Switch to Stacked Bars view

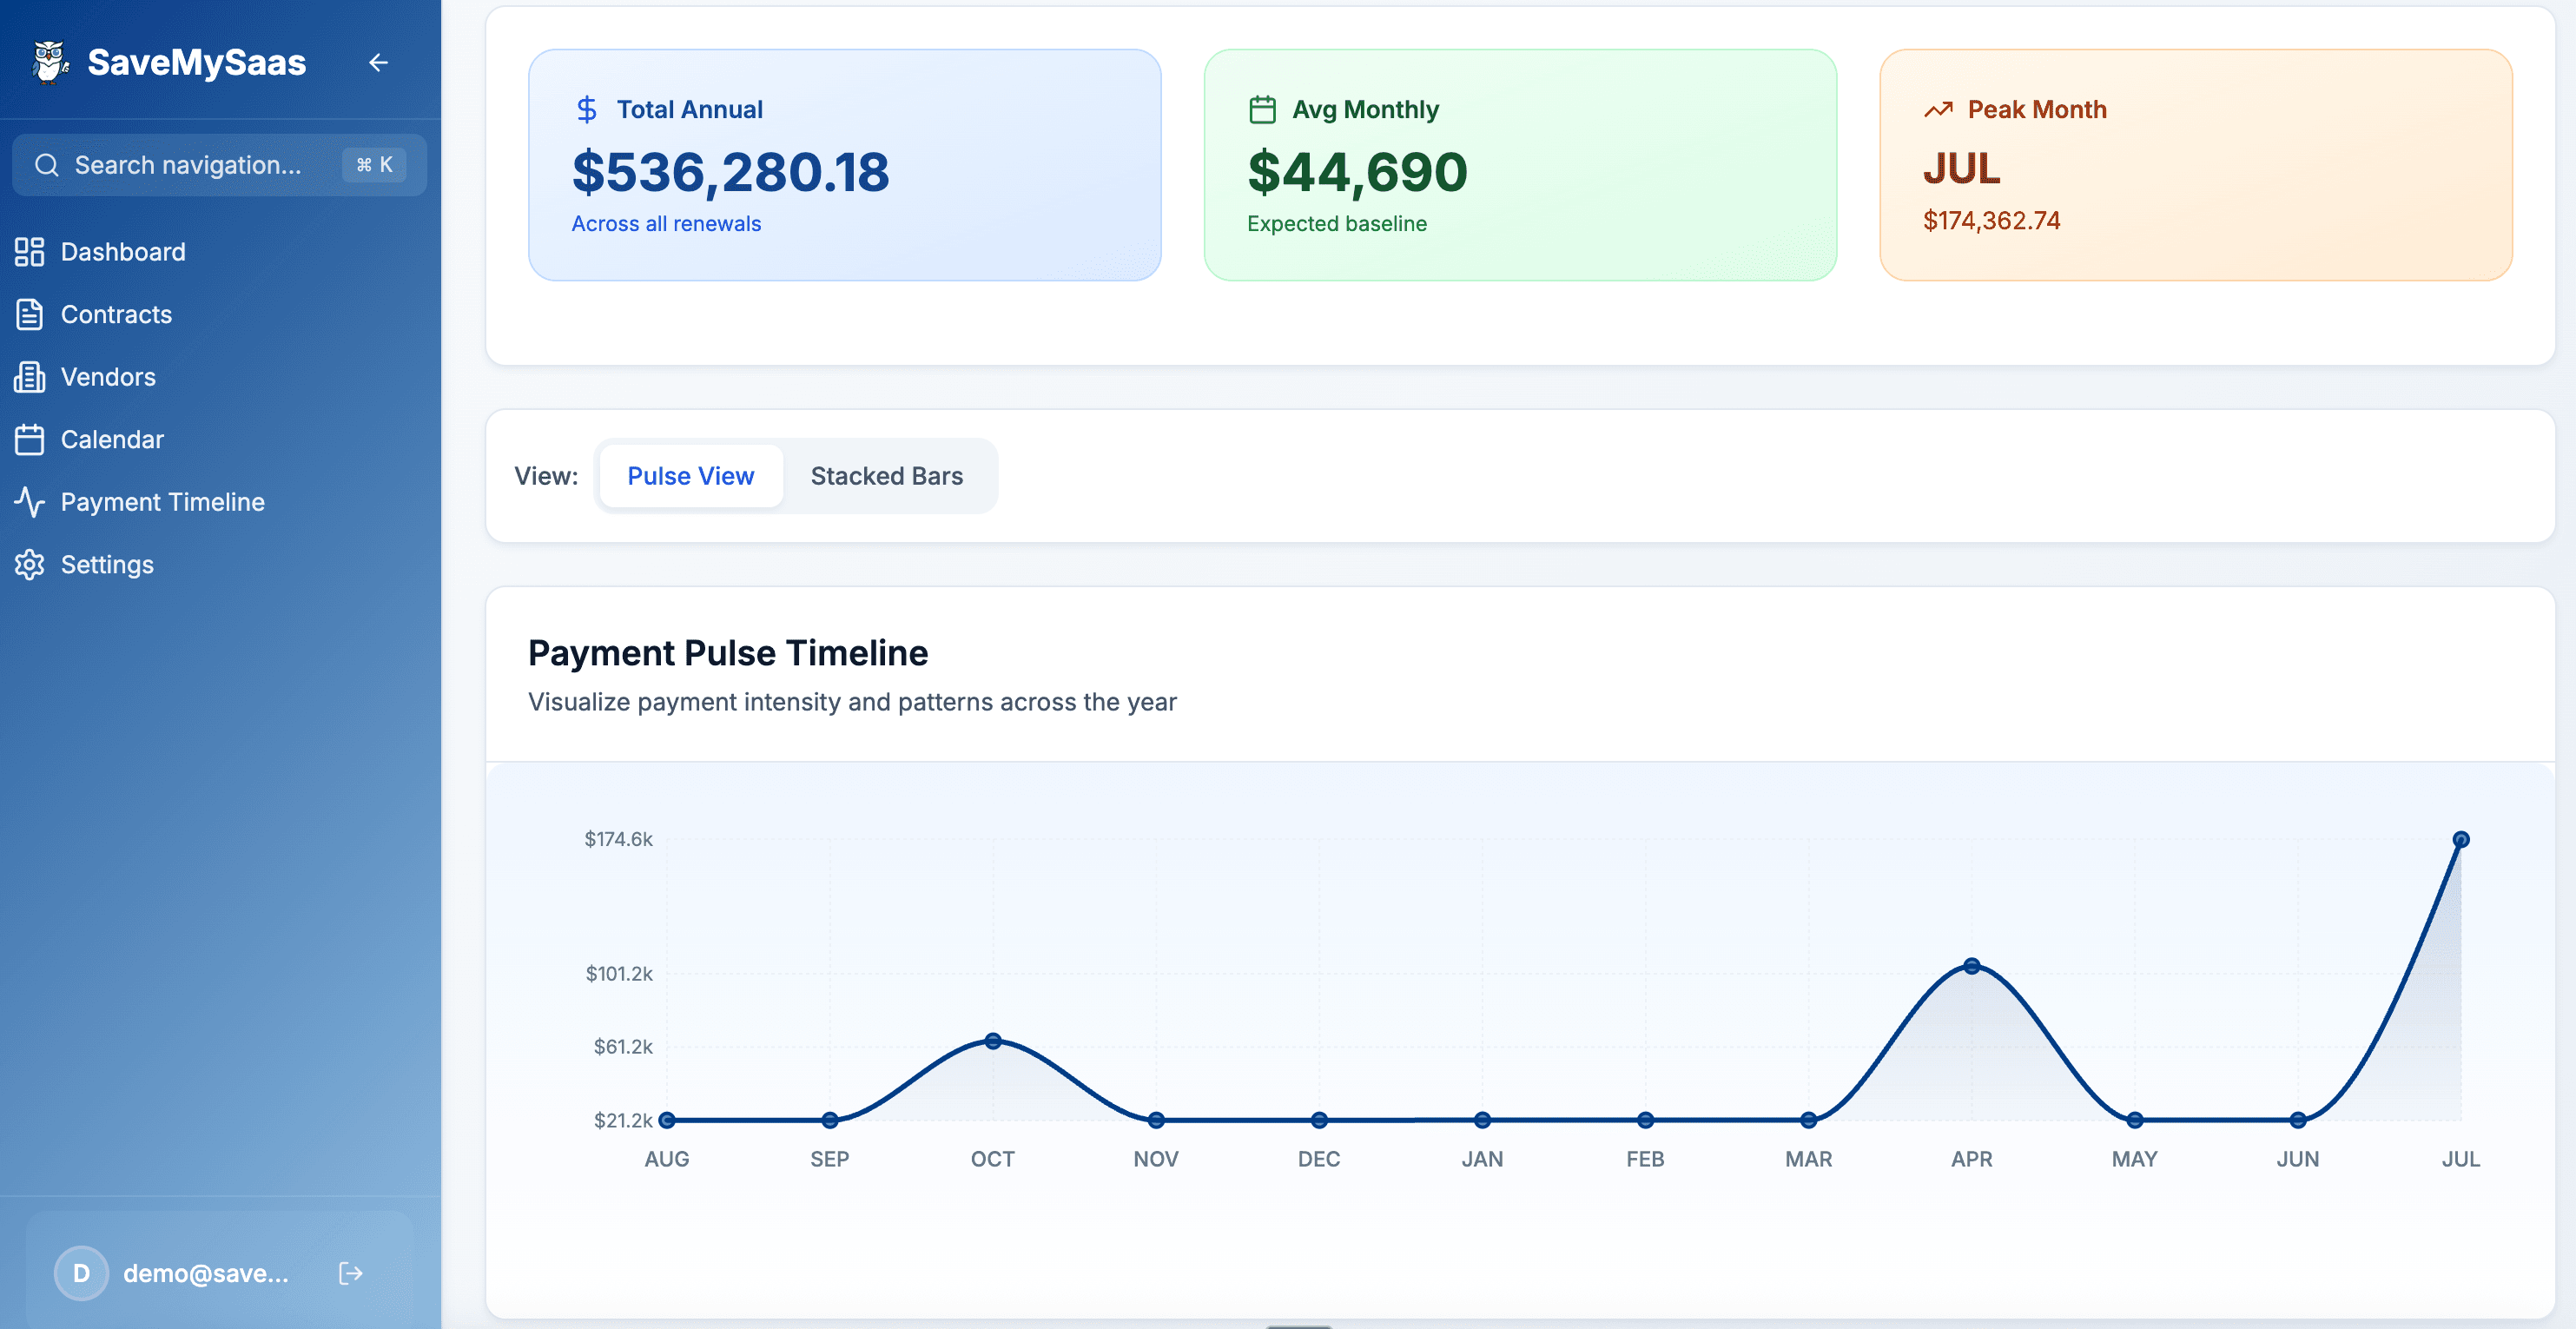[887, 475]
